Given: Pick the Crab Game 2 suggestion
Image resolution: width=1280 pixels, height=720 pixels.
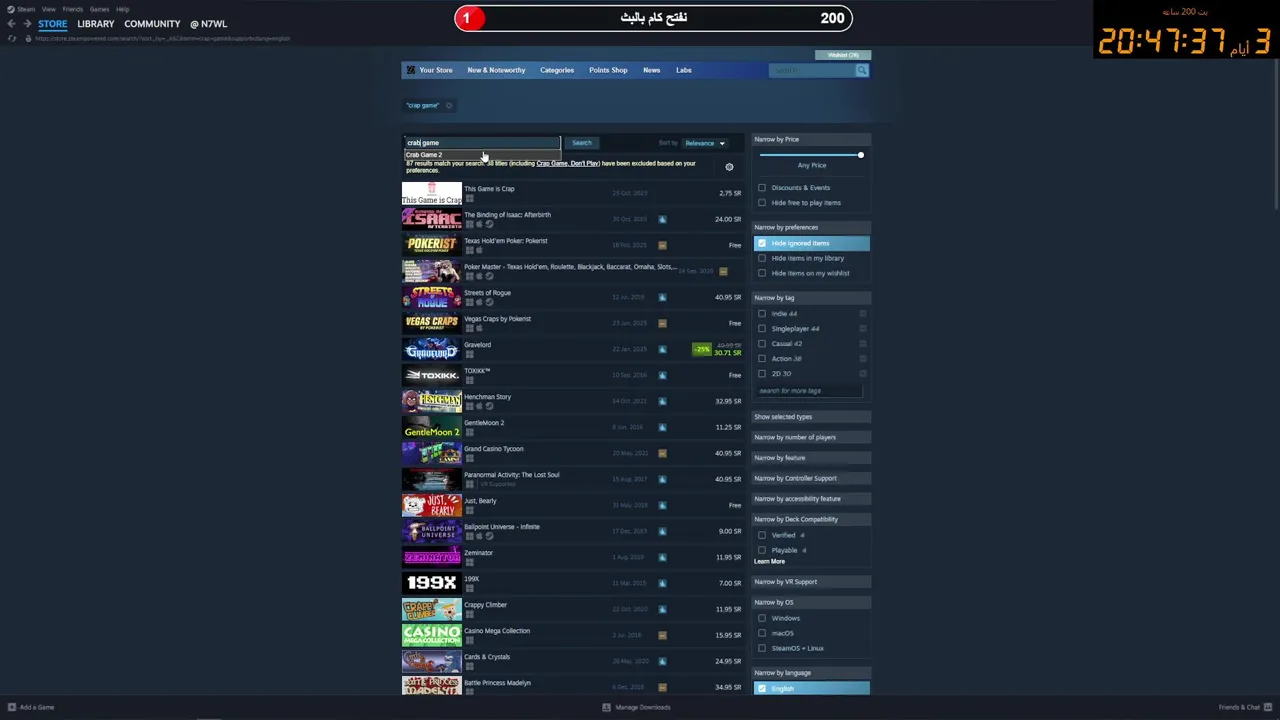Looking at the screenshot, I should tap(482, 155).
